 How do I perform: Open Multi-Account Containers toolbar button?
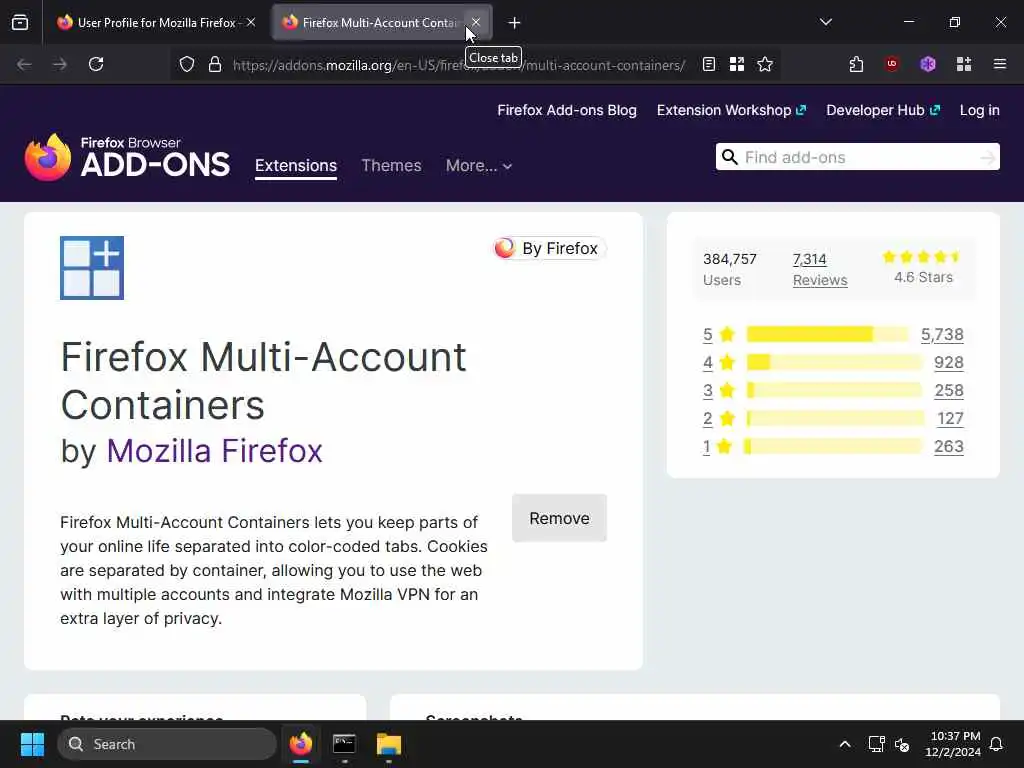click(x=964, y=64)
